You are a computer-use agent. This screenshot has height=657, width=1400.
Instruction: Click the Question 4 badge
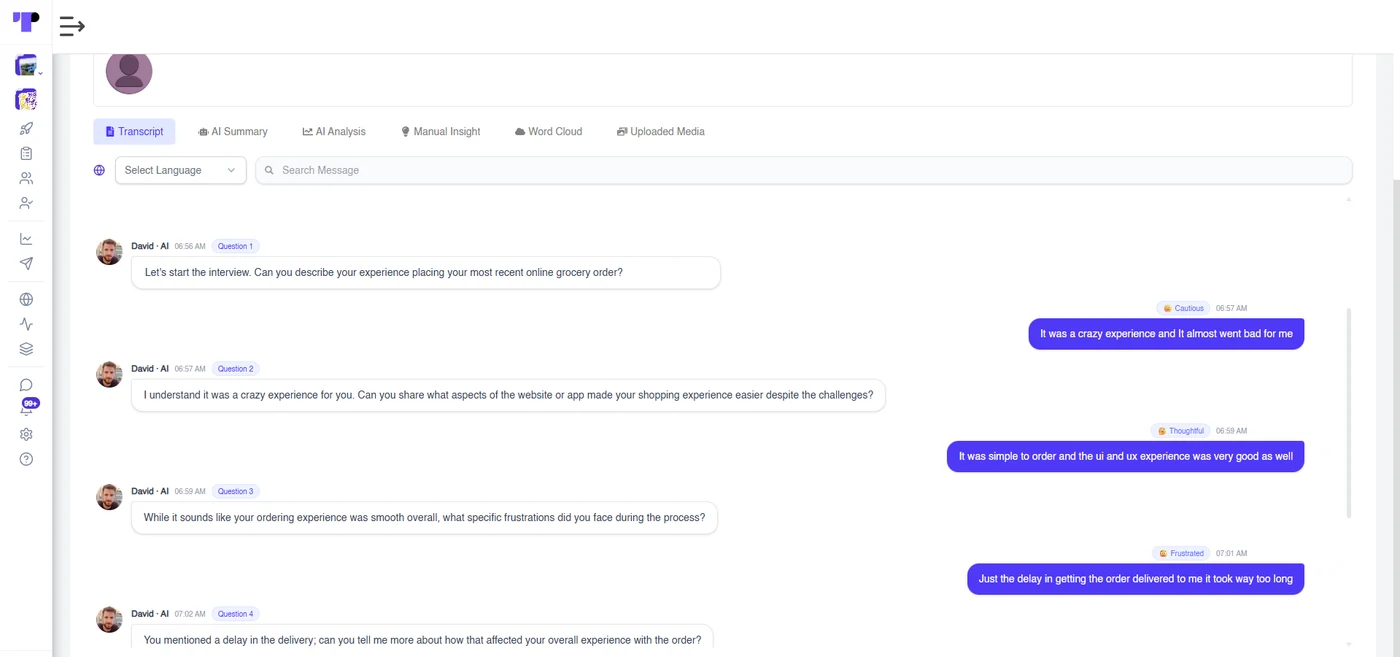(236, 614)
